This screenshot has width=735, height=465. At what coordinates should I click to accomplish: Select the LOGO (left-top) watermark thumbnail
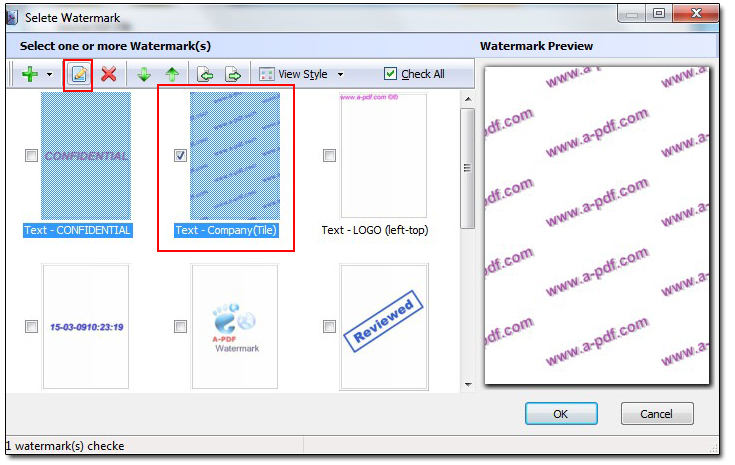point(384,156)
